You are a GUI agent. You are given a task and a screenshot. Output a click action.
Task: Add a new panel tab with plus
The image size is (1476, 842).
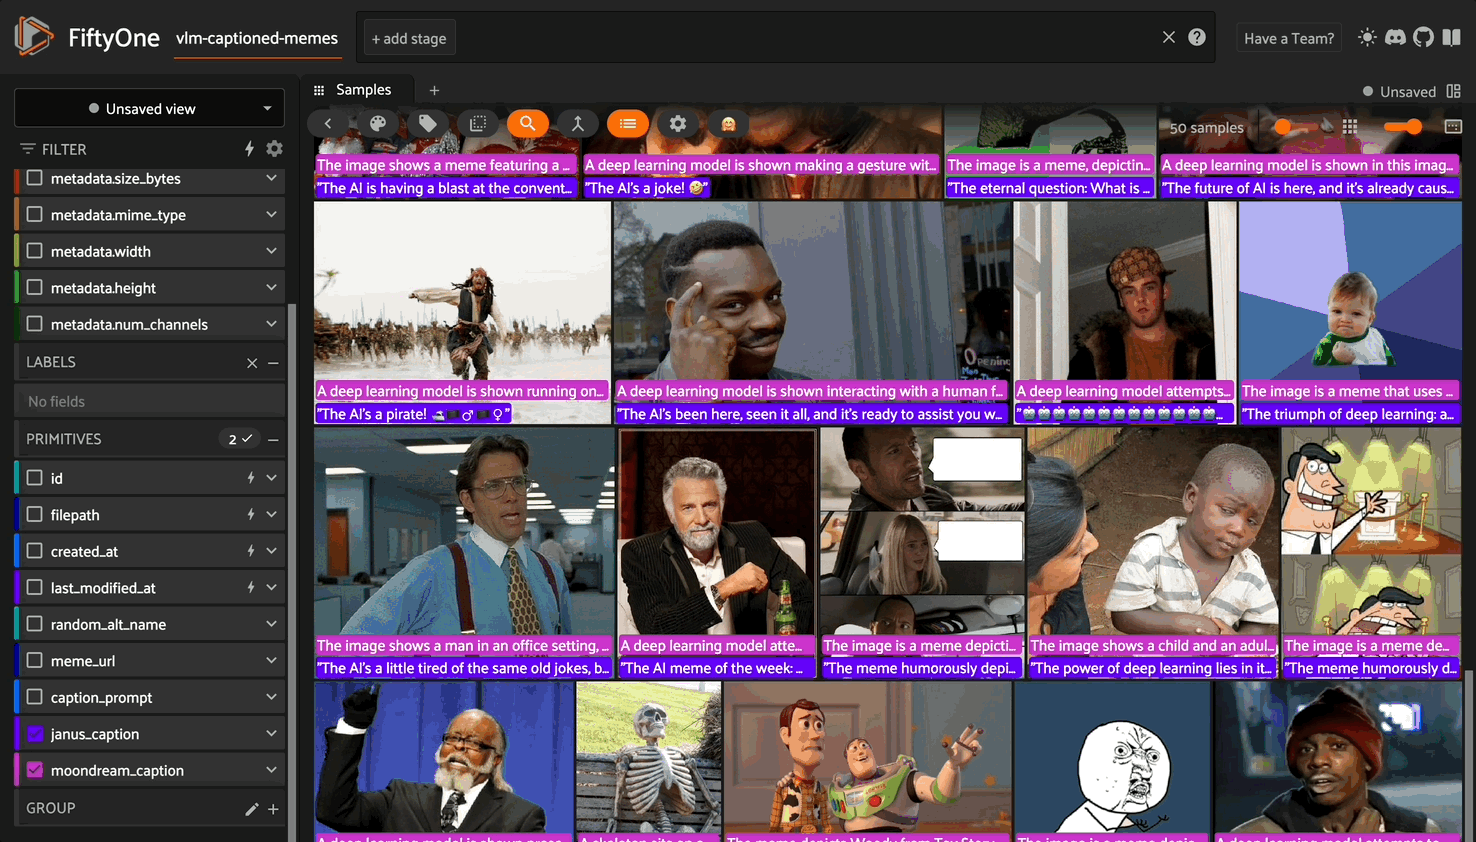(434, 90)
